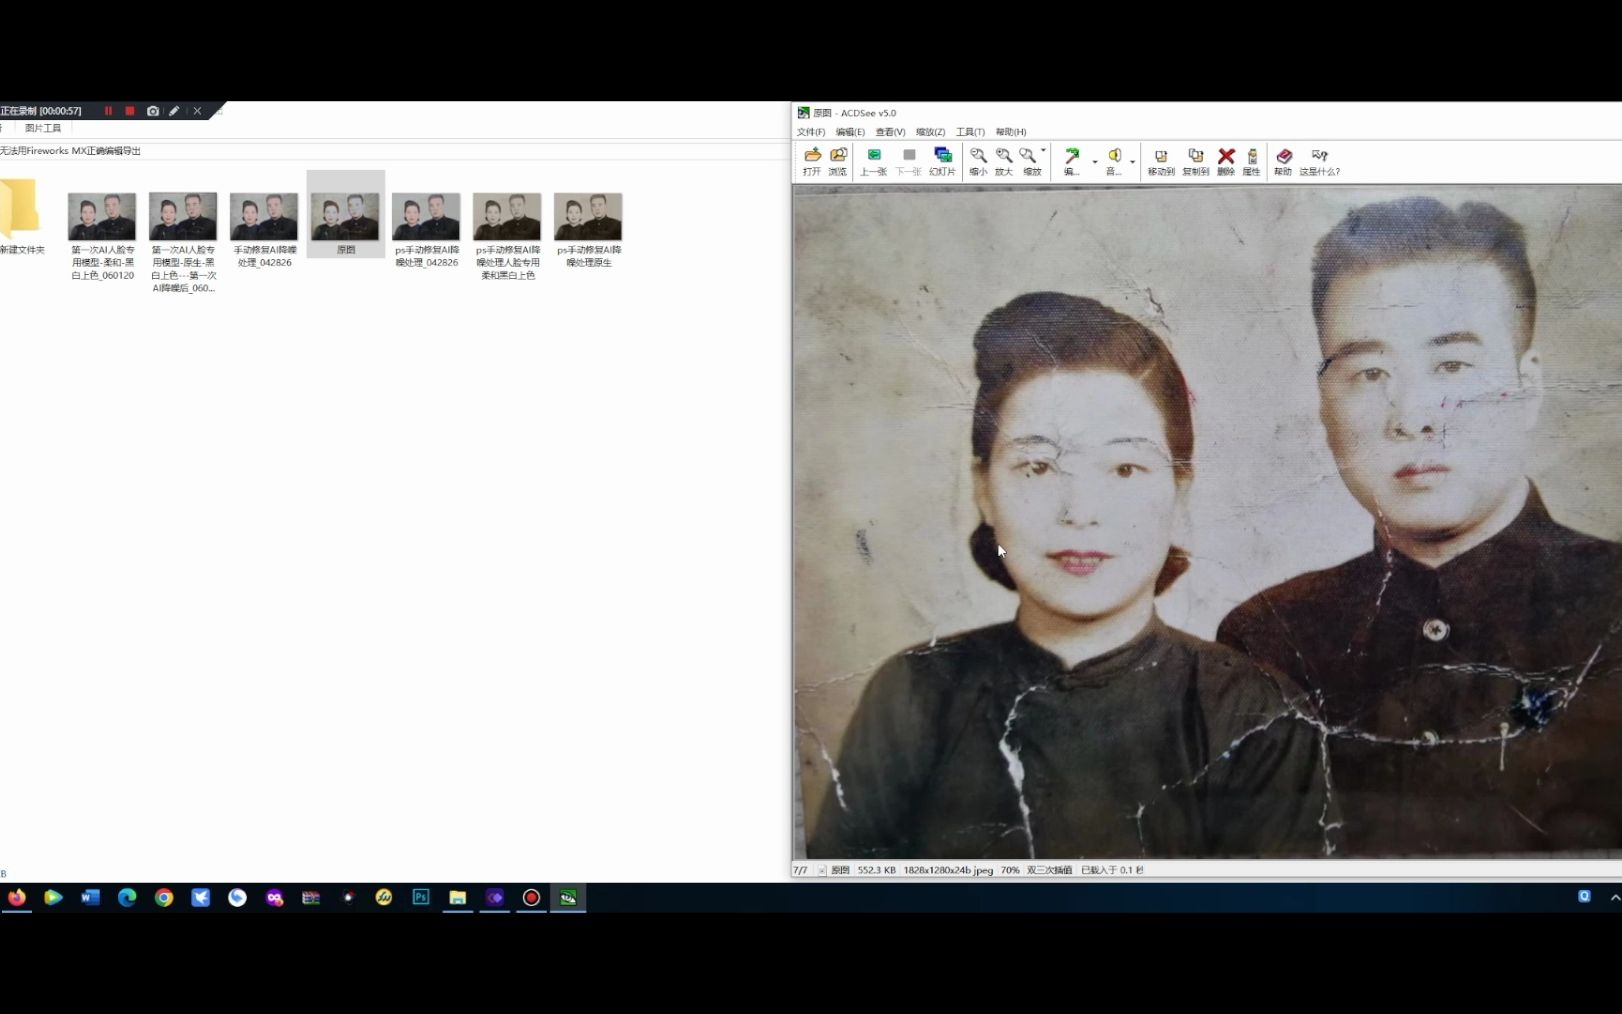The height and width of the screenshot is (1014, 1622).
Task: Open the 工具(T) menu in ACDSee
Action: (970, 132)
